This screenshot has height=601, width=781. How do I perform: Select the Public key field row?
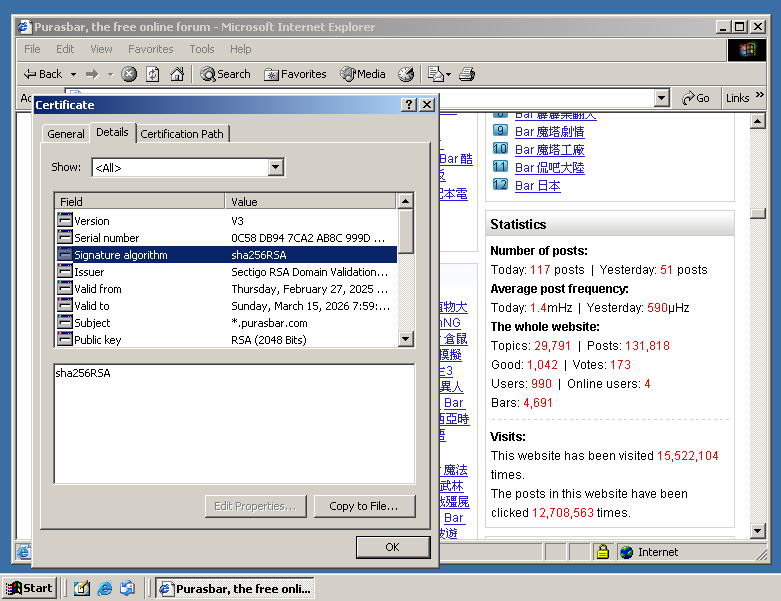(x=227, y=340)
